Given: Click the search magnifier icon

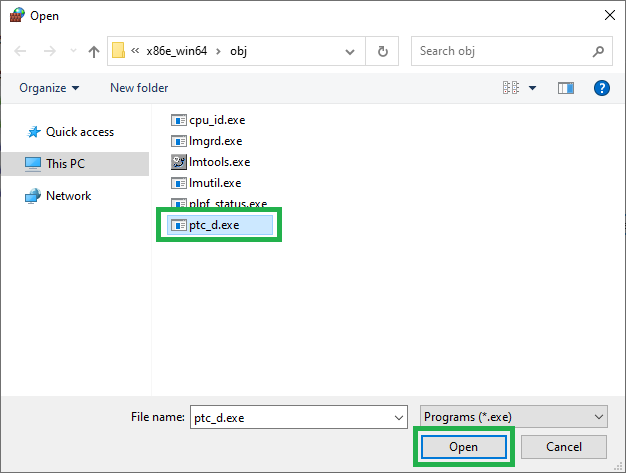Looking at the screenshot, I should [x=597, y=51].
